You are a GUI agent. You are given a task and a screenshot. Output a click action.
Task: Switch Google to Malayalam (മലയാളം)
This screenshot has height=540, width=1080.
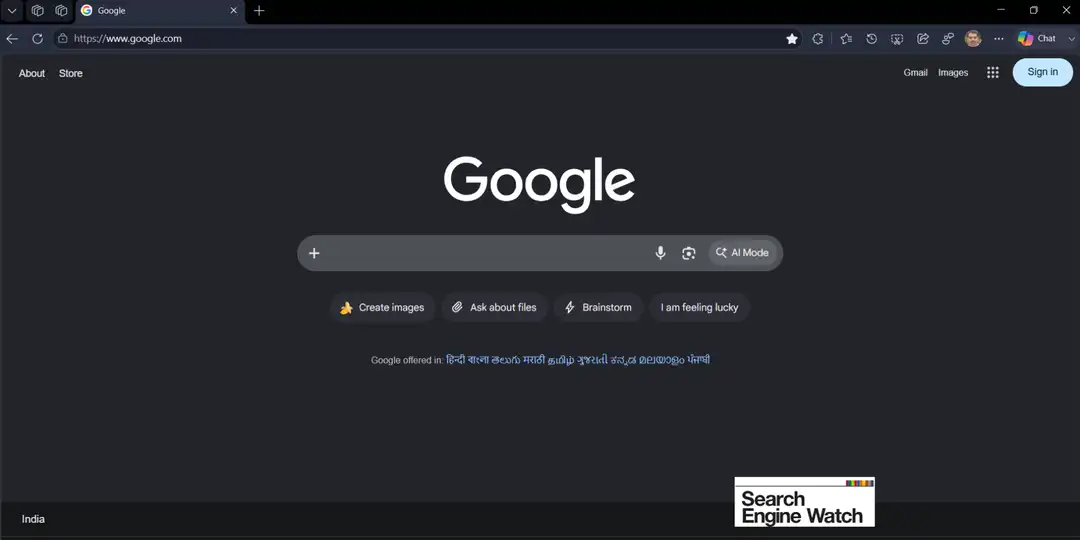[662, 360]
